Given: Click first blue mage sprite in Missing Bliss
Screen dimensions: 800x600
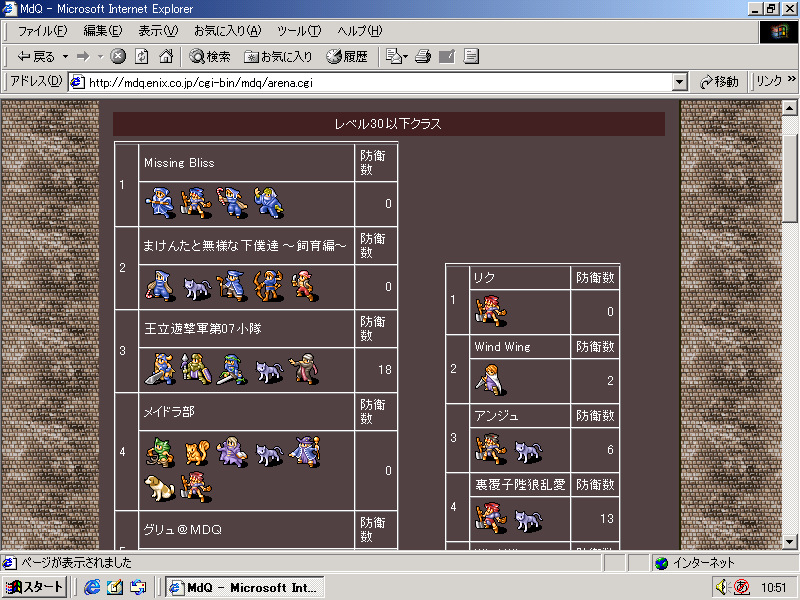Looking at the screenshot, I should (x=160, y=203).
